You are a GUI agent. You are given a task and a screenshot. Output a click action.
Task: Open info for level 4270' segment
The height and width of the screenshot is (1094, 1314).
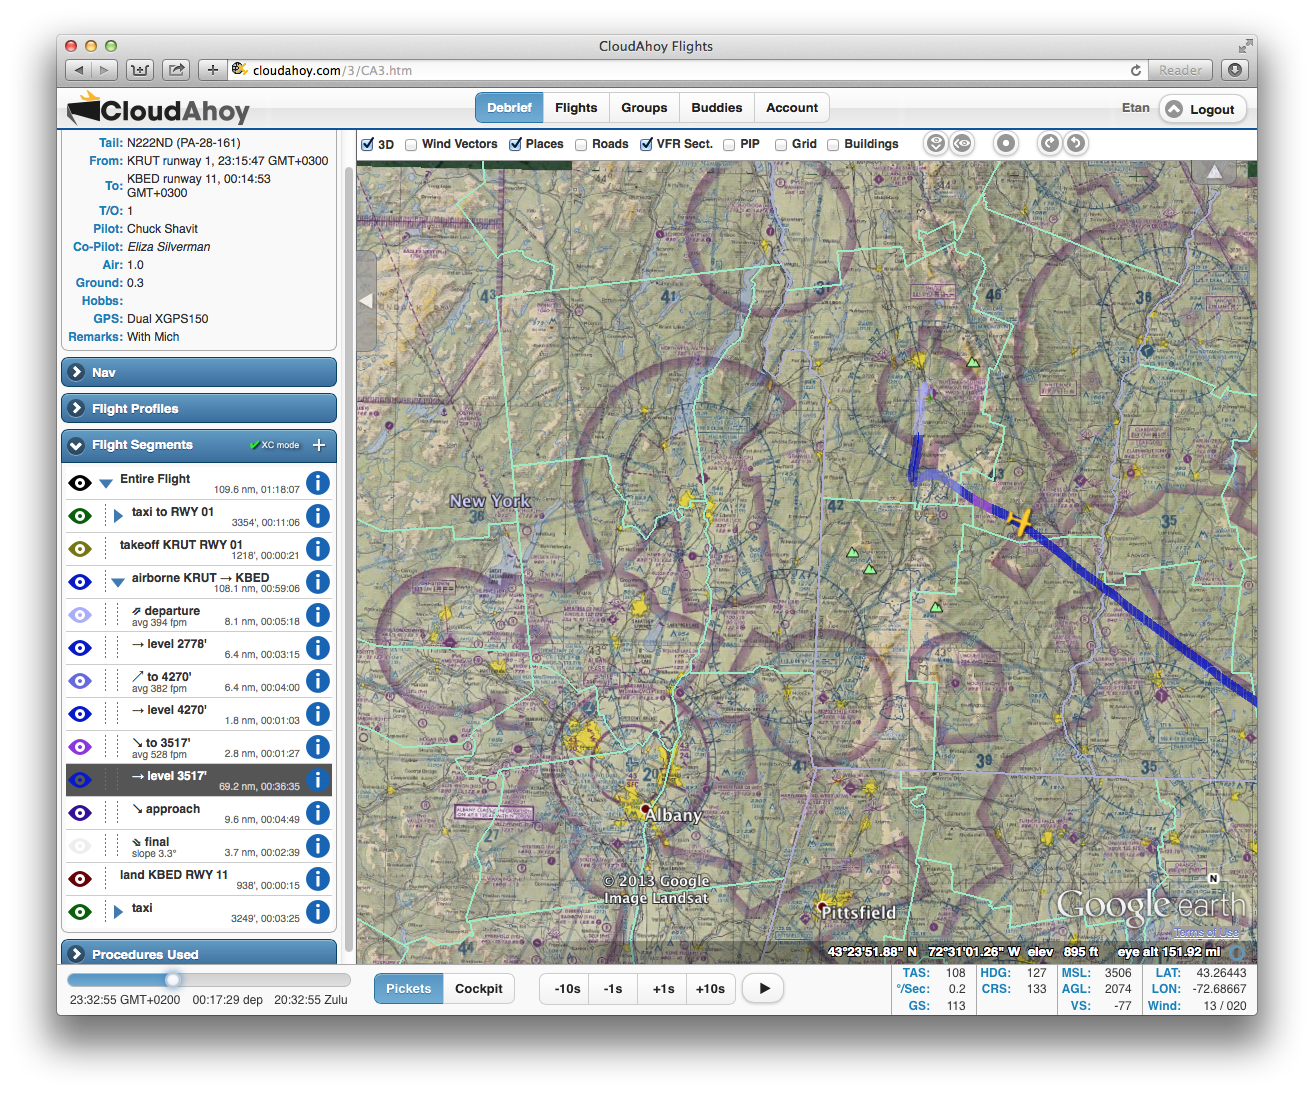(x=318, y=714)
